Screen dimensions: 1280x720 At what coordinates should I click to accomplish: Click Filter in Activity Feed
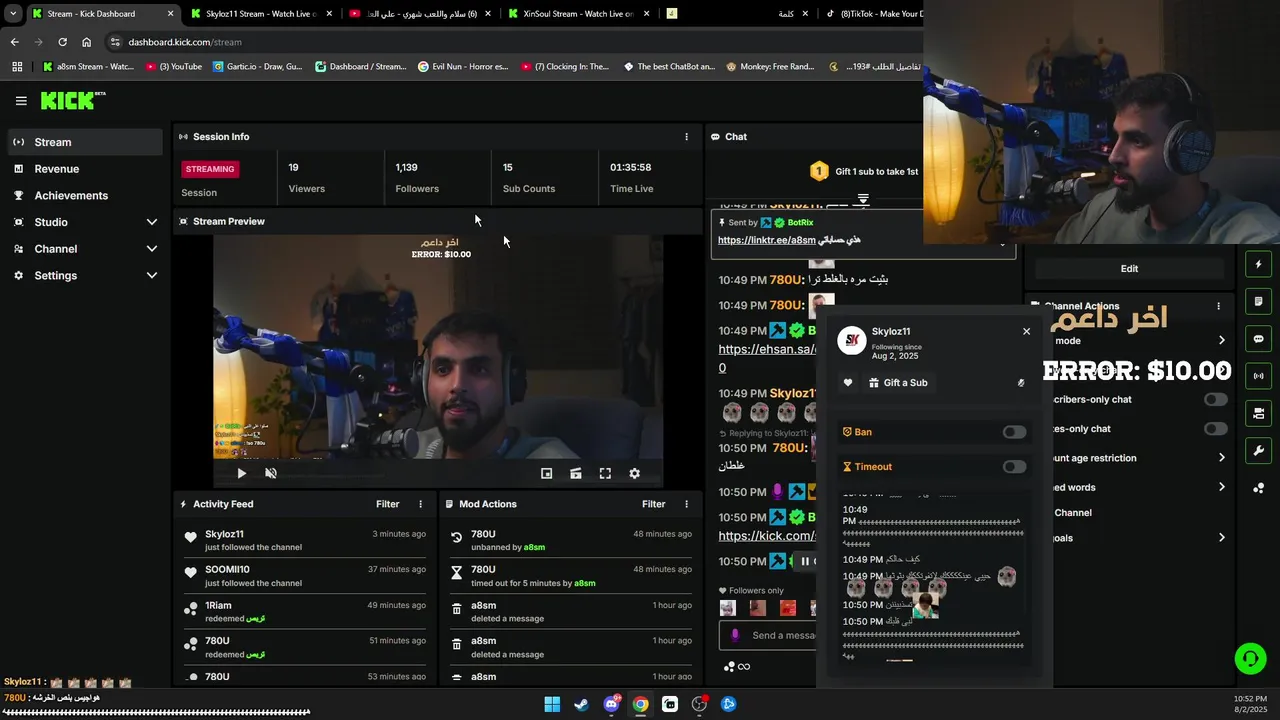point(388,504)
